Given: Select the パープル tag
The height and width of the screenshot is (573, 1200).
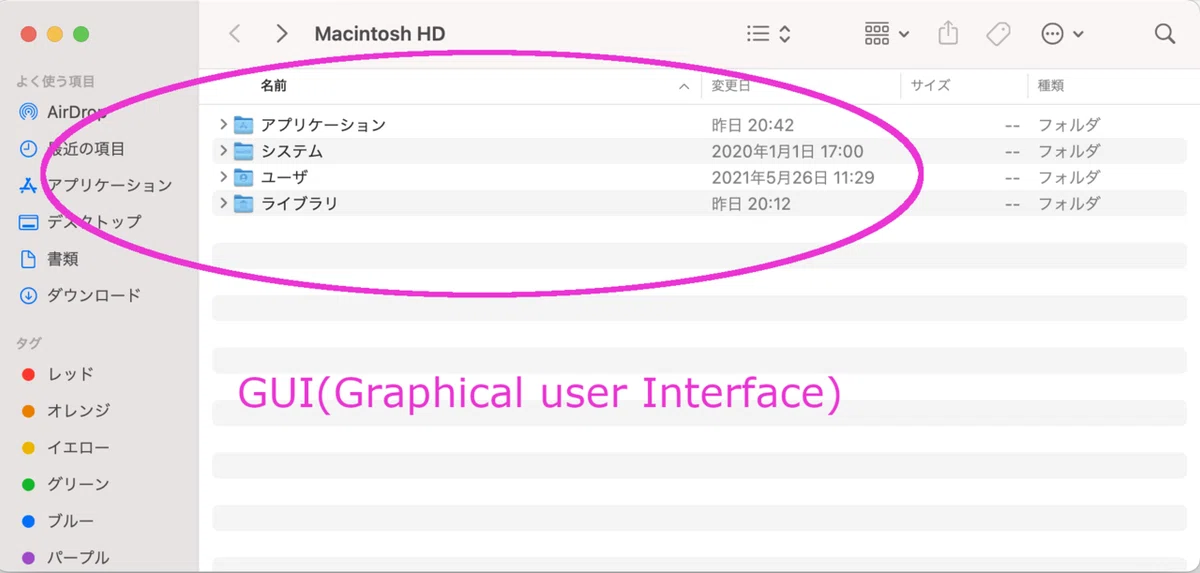Looking at the screenshot, I should (66, 558).
